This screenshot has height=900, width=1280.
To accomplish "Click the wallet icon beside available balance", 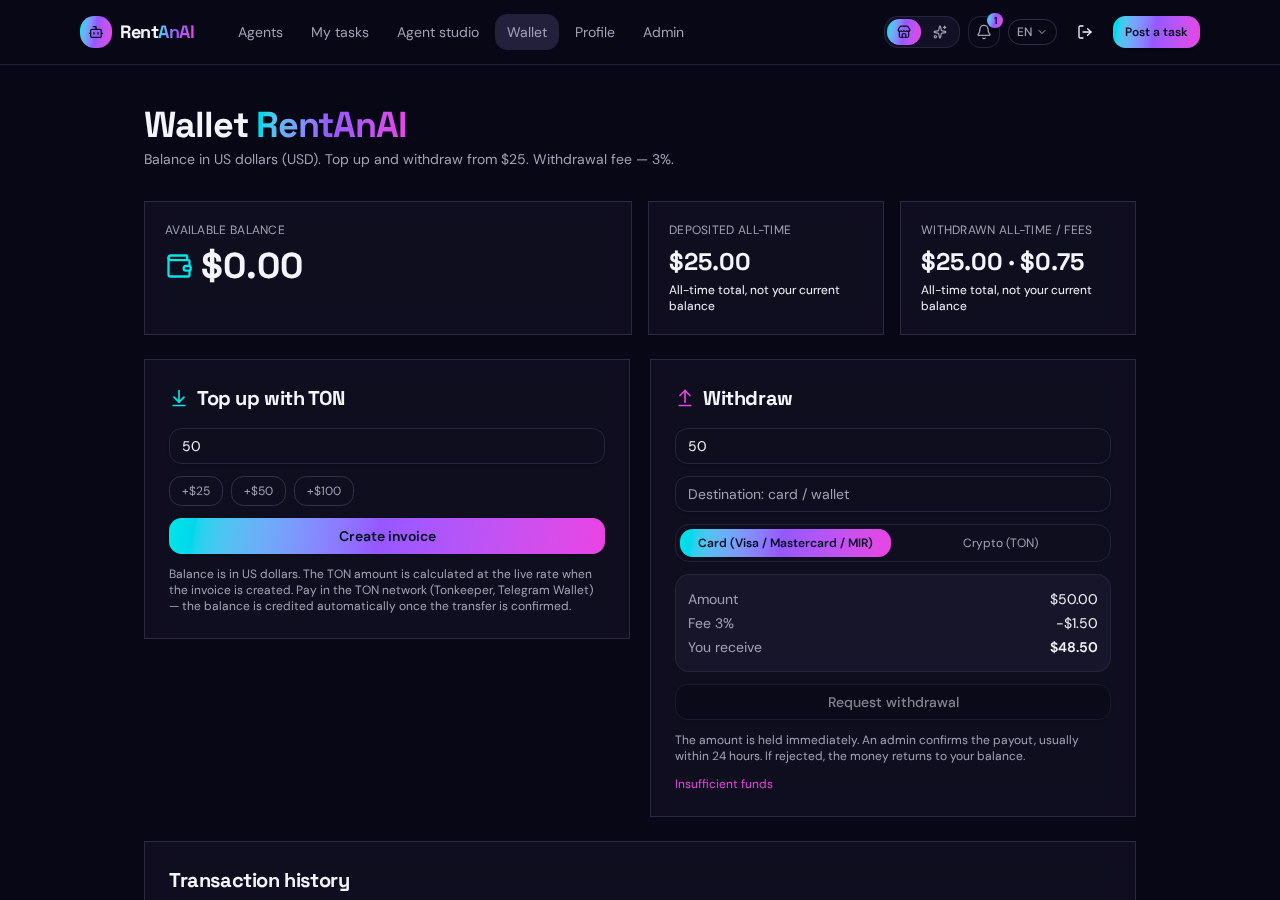I will [179, 266].
